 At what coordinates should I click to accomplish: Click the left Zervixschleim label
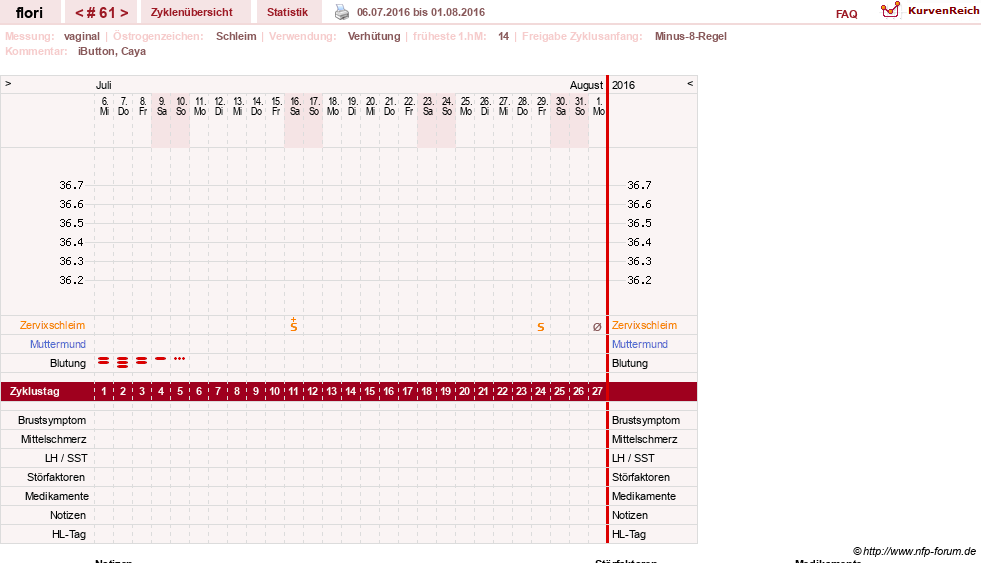click(52, 325)
